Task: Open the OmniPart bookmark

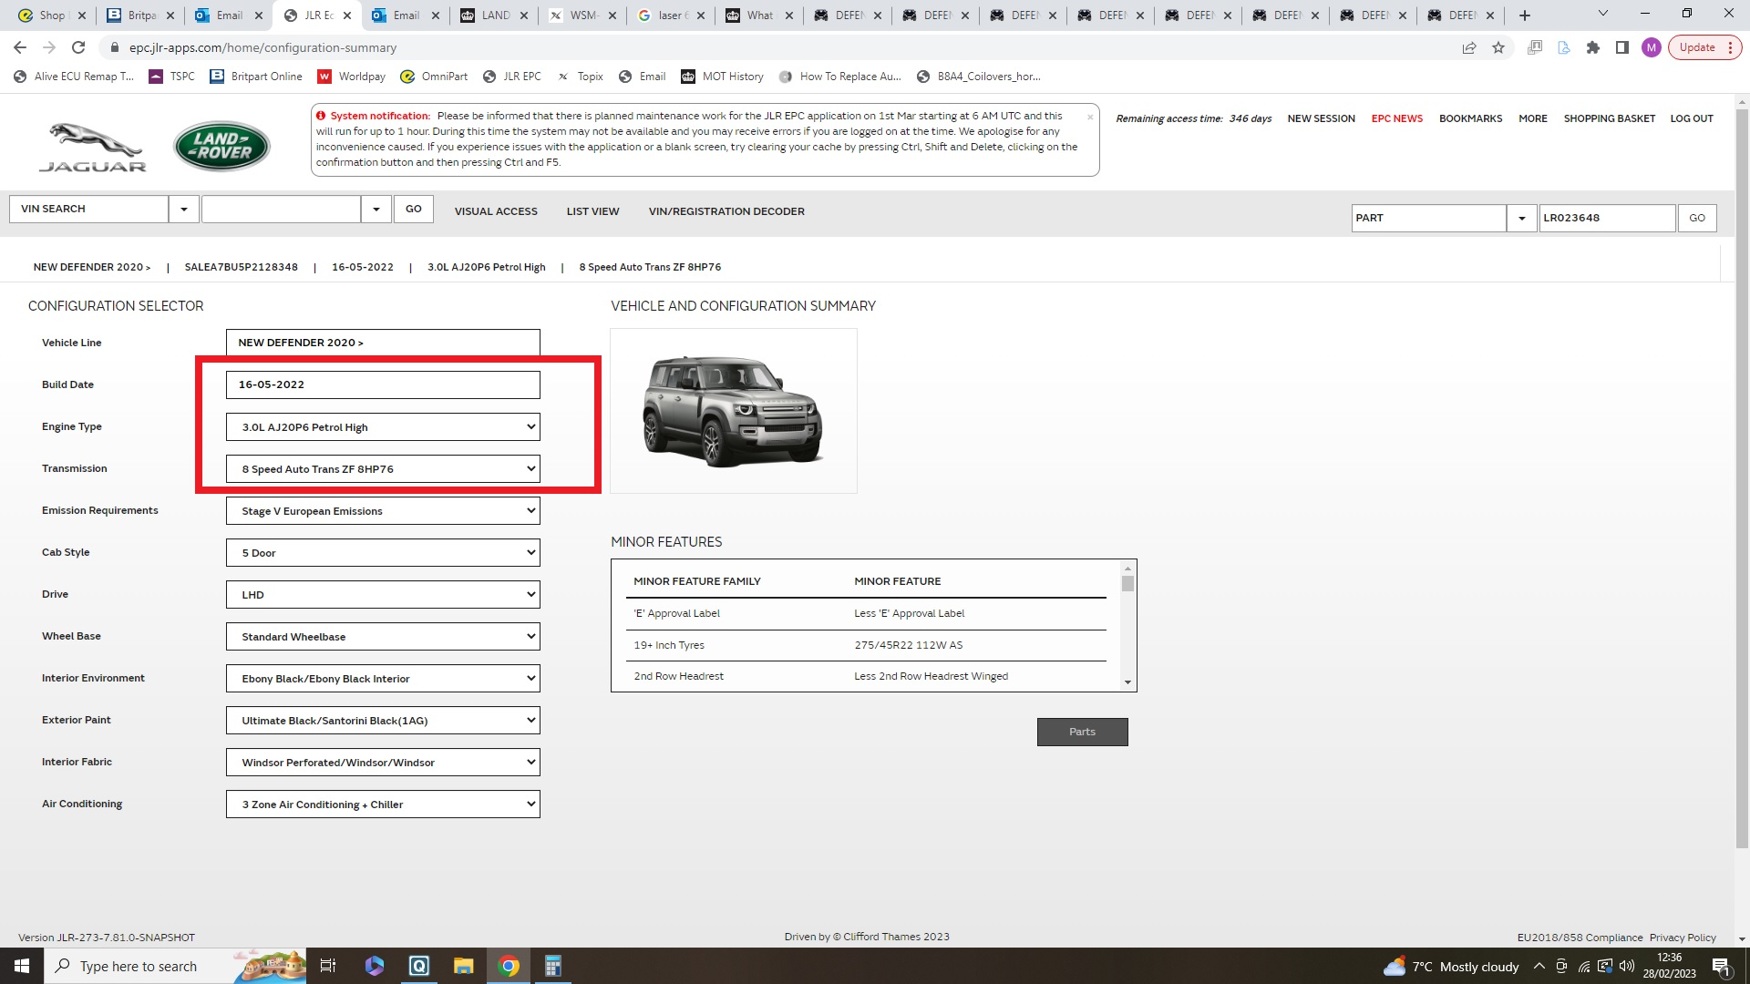Action: pos(434,76)
